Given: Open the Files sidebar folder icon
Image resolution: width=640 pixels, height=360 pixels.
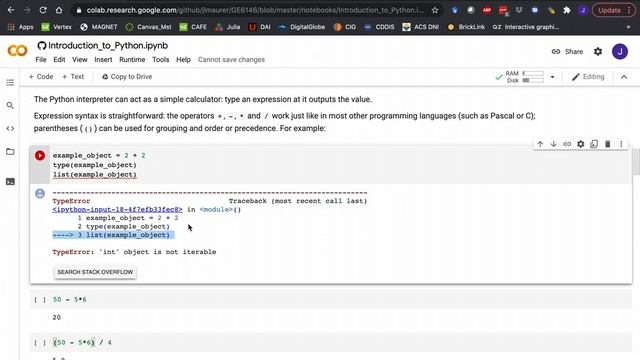Looking at the screenshot, I should (10, 151).
